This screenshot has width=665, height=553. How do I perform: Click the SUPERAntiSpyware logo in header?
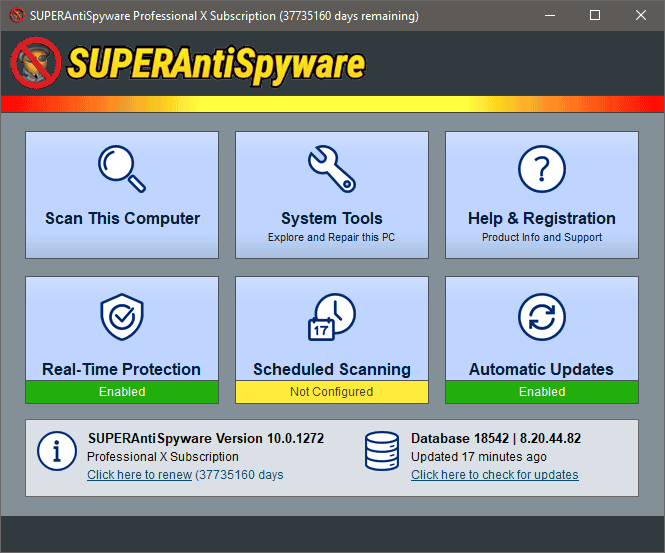coord(188,64)
